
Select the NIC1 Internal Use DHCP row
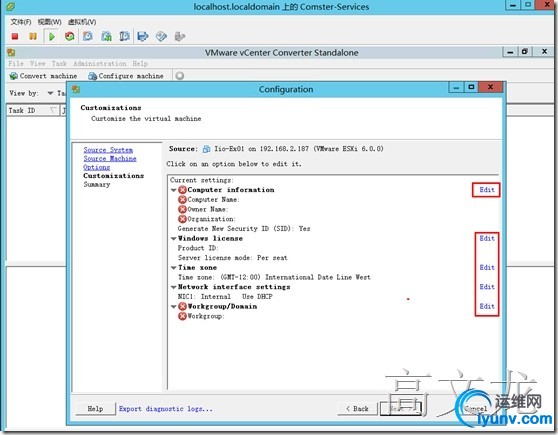tap(225, 297)
